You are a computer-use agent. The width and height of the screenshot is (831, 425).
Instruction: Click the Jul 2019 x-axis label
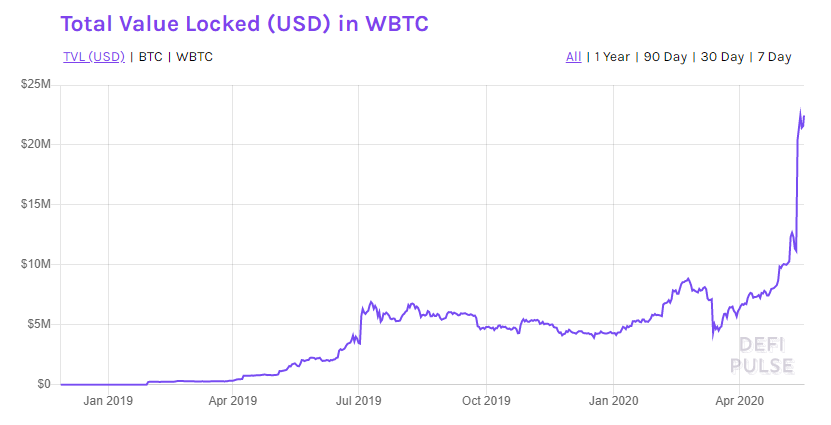click(359, 401)
